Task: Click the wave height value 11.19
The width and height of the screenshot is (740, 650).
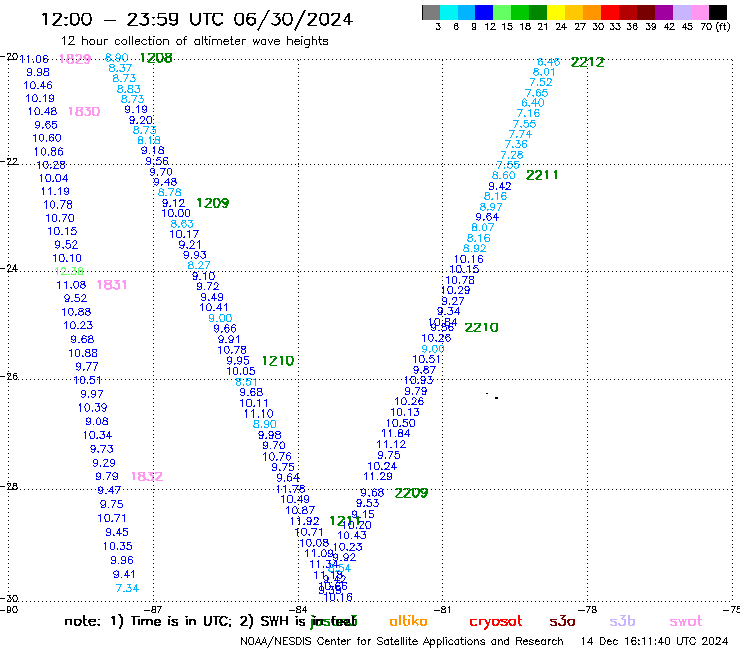Action: coord(55,191)
